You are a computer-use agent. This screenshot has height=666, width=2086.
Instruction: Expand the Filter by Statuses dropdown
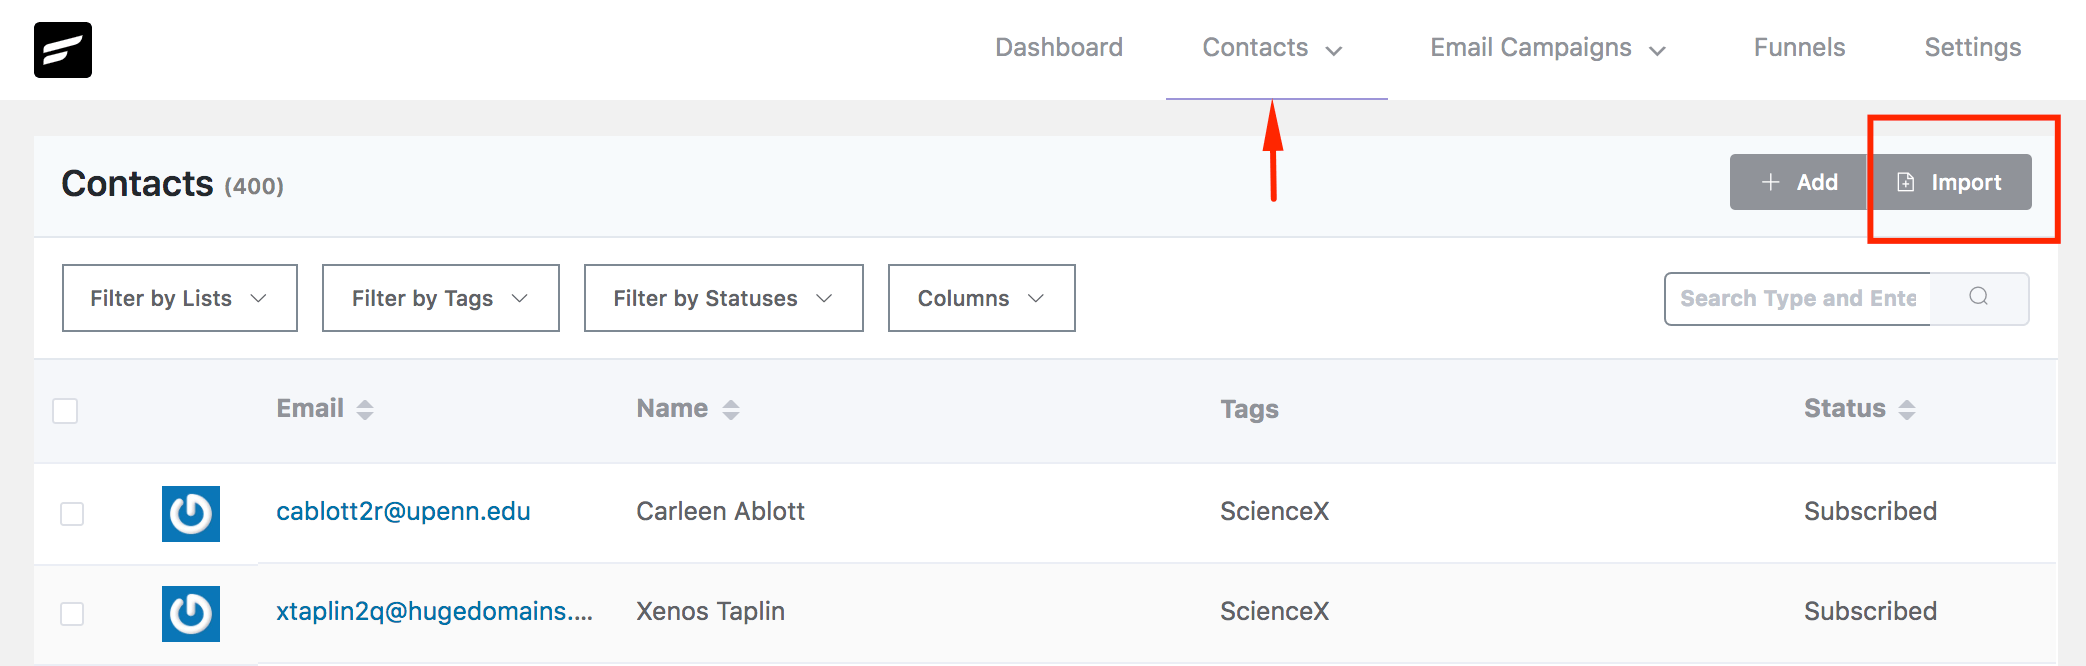point(724,298)
